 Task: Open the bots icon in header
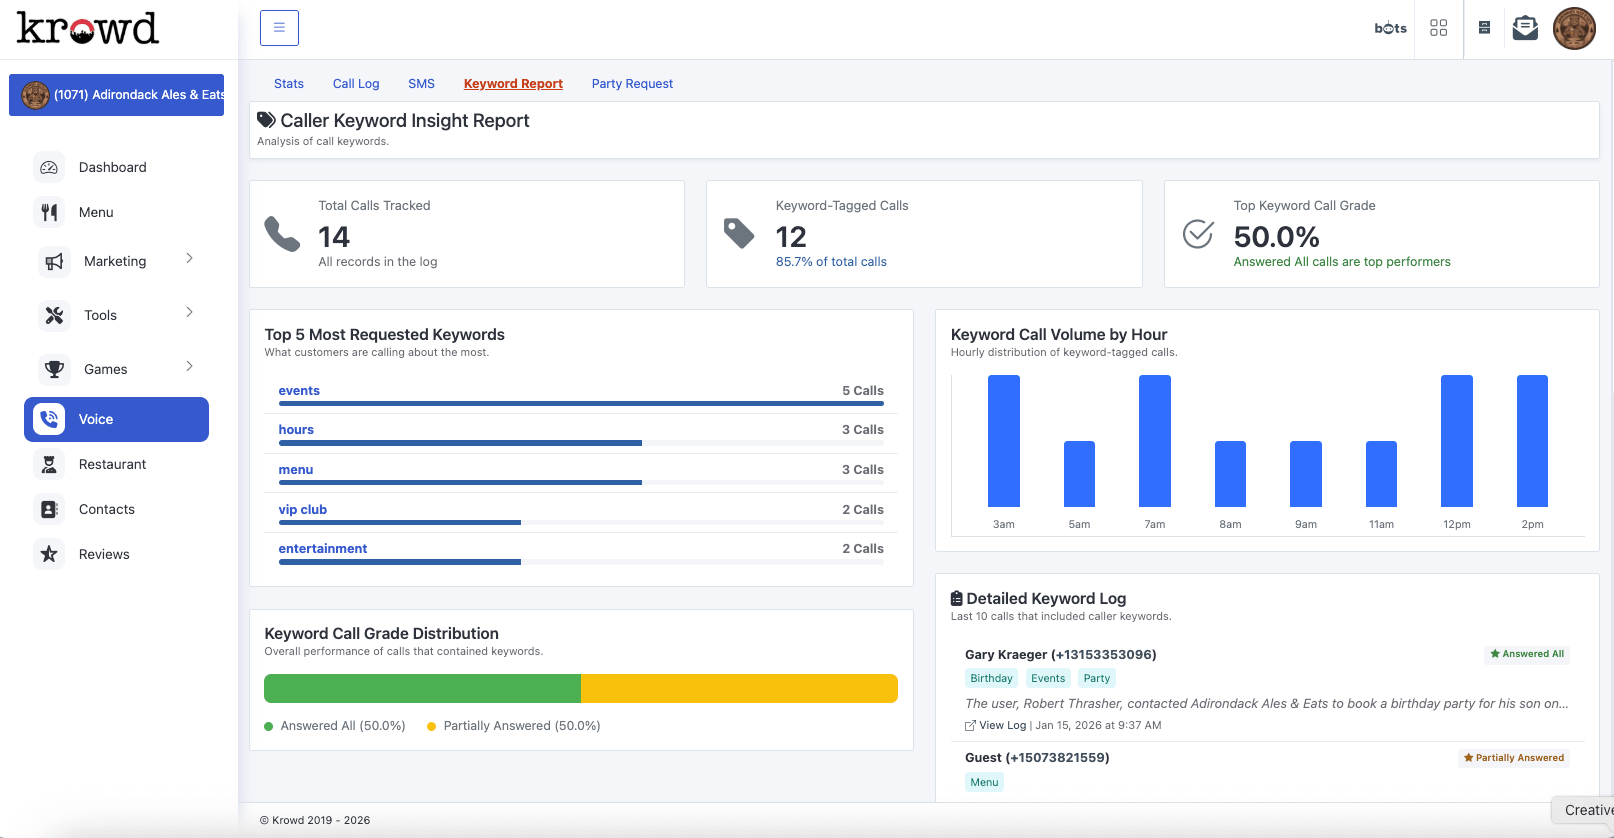click(1390, 28)
